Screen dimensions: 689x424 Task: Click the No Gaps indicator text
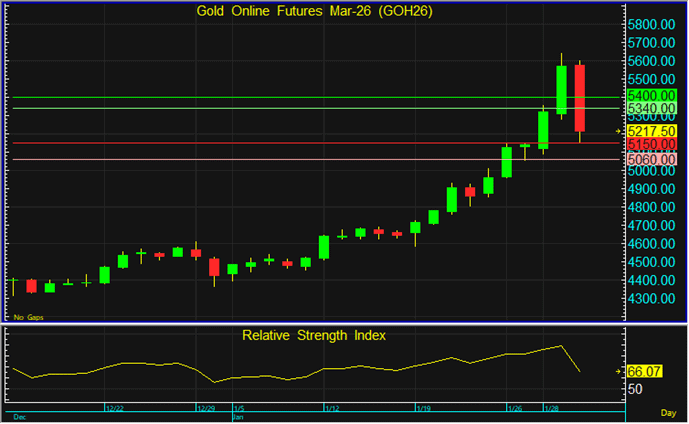(28, 317)
